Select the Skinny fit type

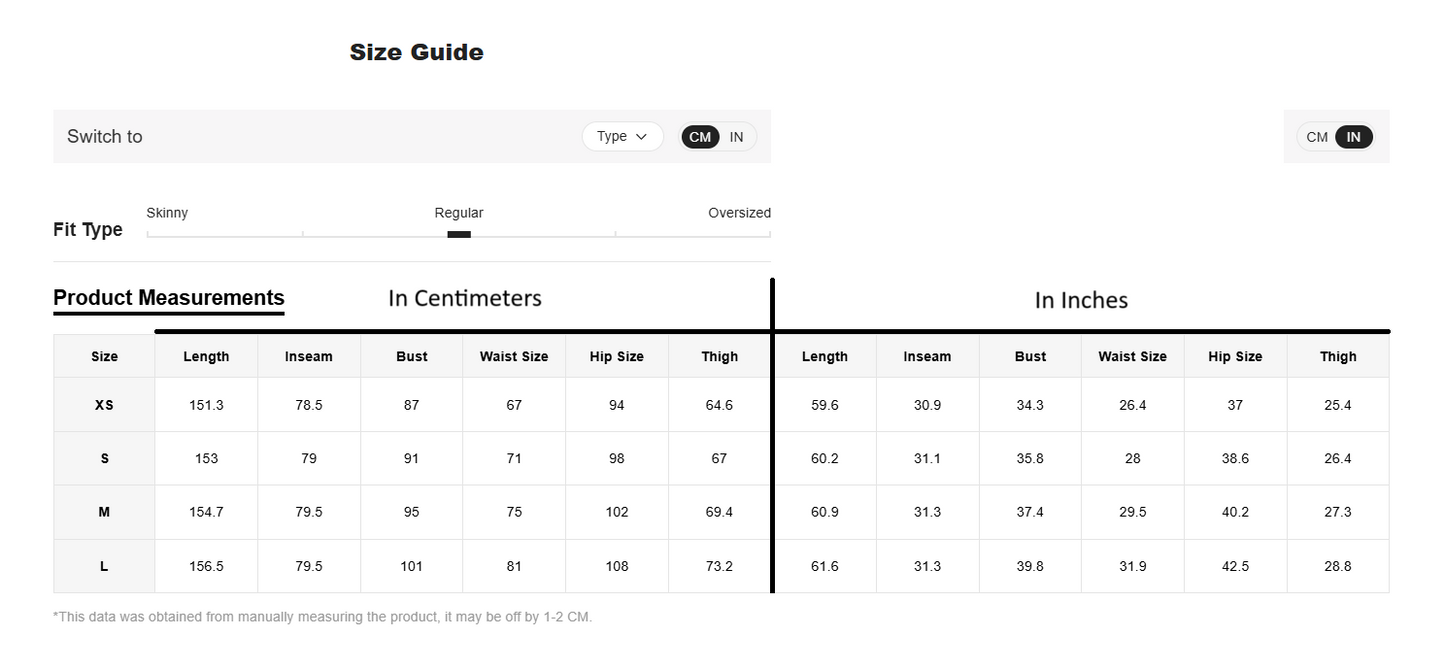click(167, 213)
